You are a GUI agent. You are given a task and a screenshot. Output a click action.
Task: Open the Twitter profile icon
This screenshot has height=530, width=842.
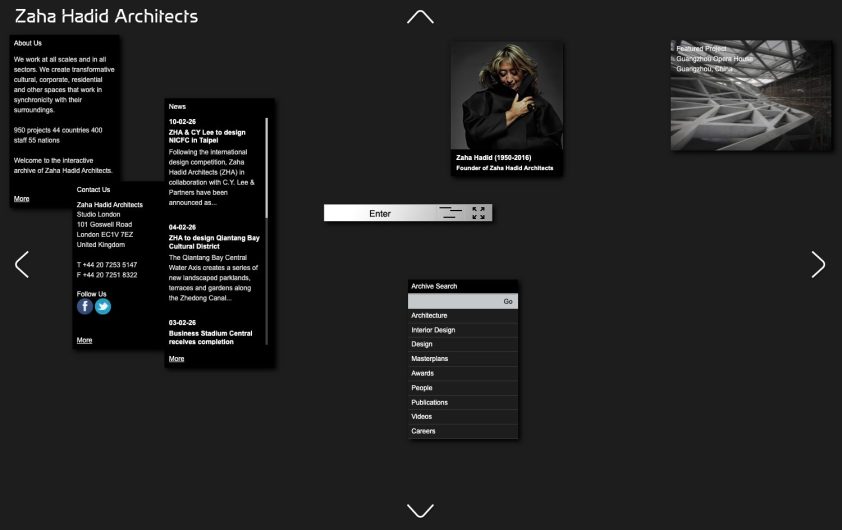[x=103, y=307]
